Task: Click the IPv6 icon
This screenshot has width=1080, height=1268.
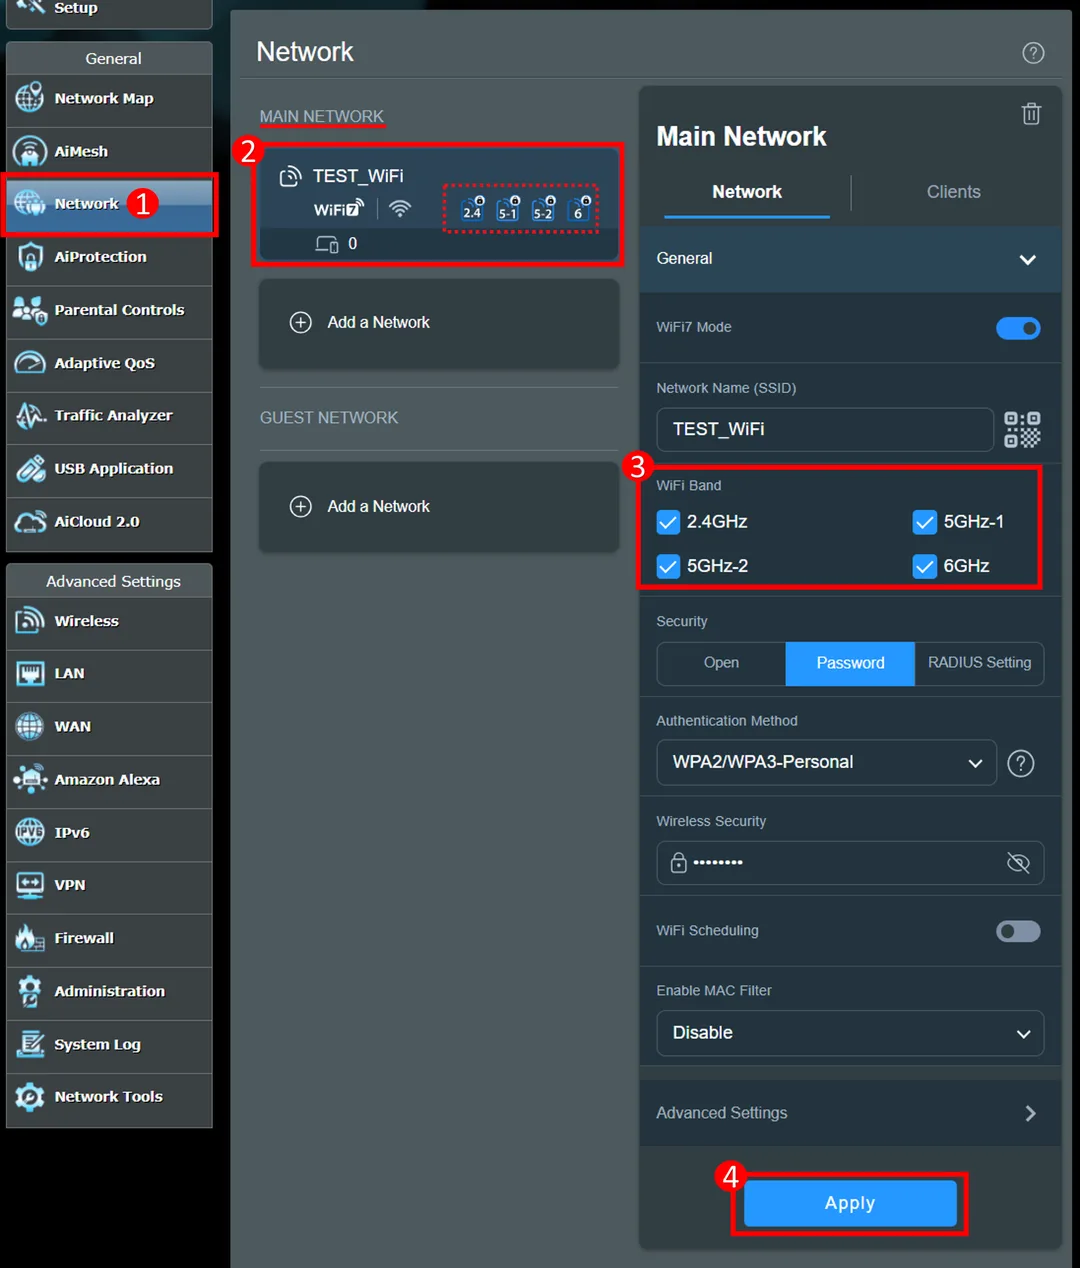Action: click(30, 832)
